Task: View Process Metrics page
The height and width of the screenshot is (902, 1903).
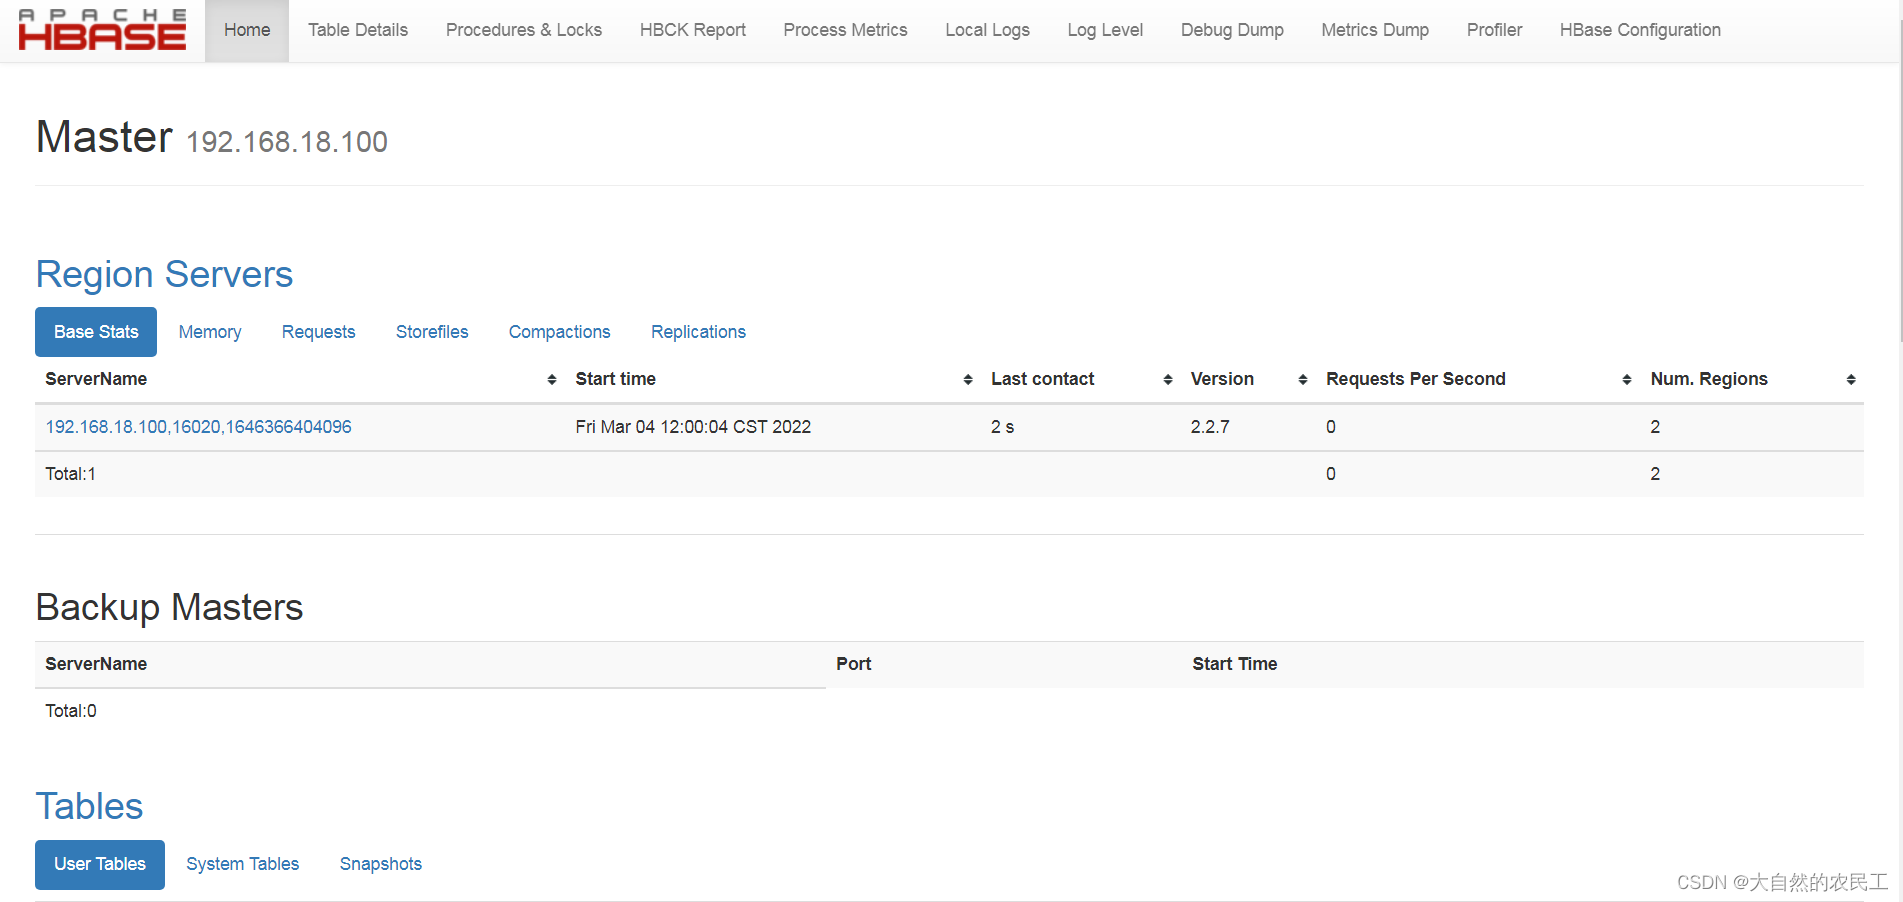Action: pyautogui.click(x=846, y=30)
